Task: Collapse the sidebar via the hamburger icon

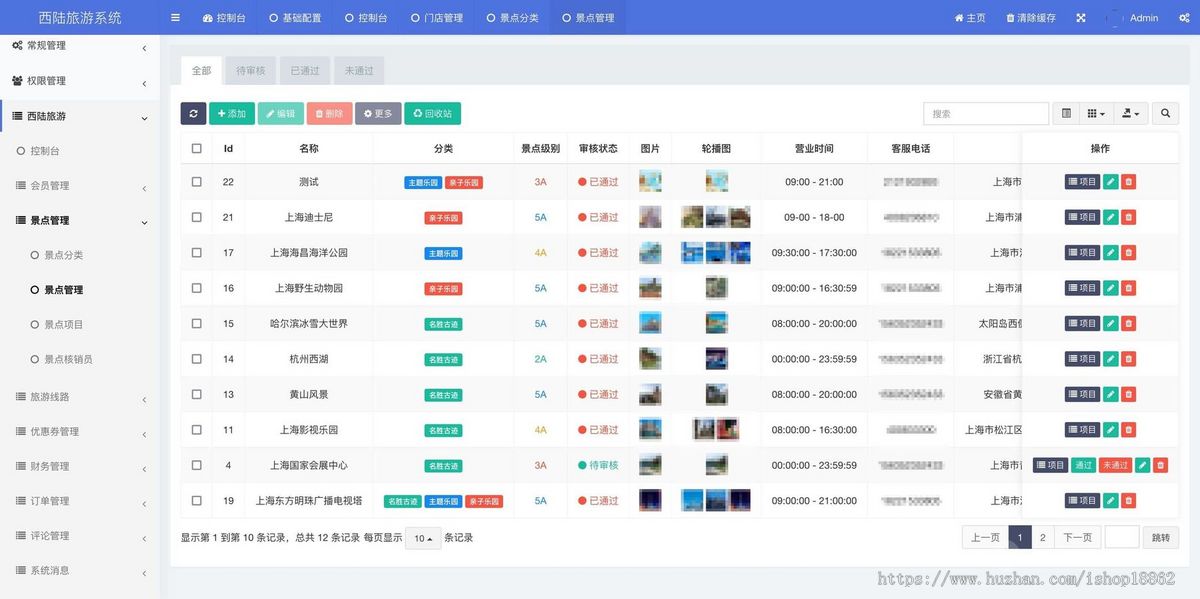Action: [x=175, y=17]
